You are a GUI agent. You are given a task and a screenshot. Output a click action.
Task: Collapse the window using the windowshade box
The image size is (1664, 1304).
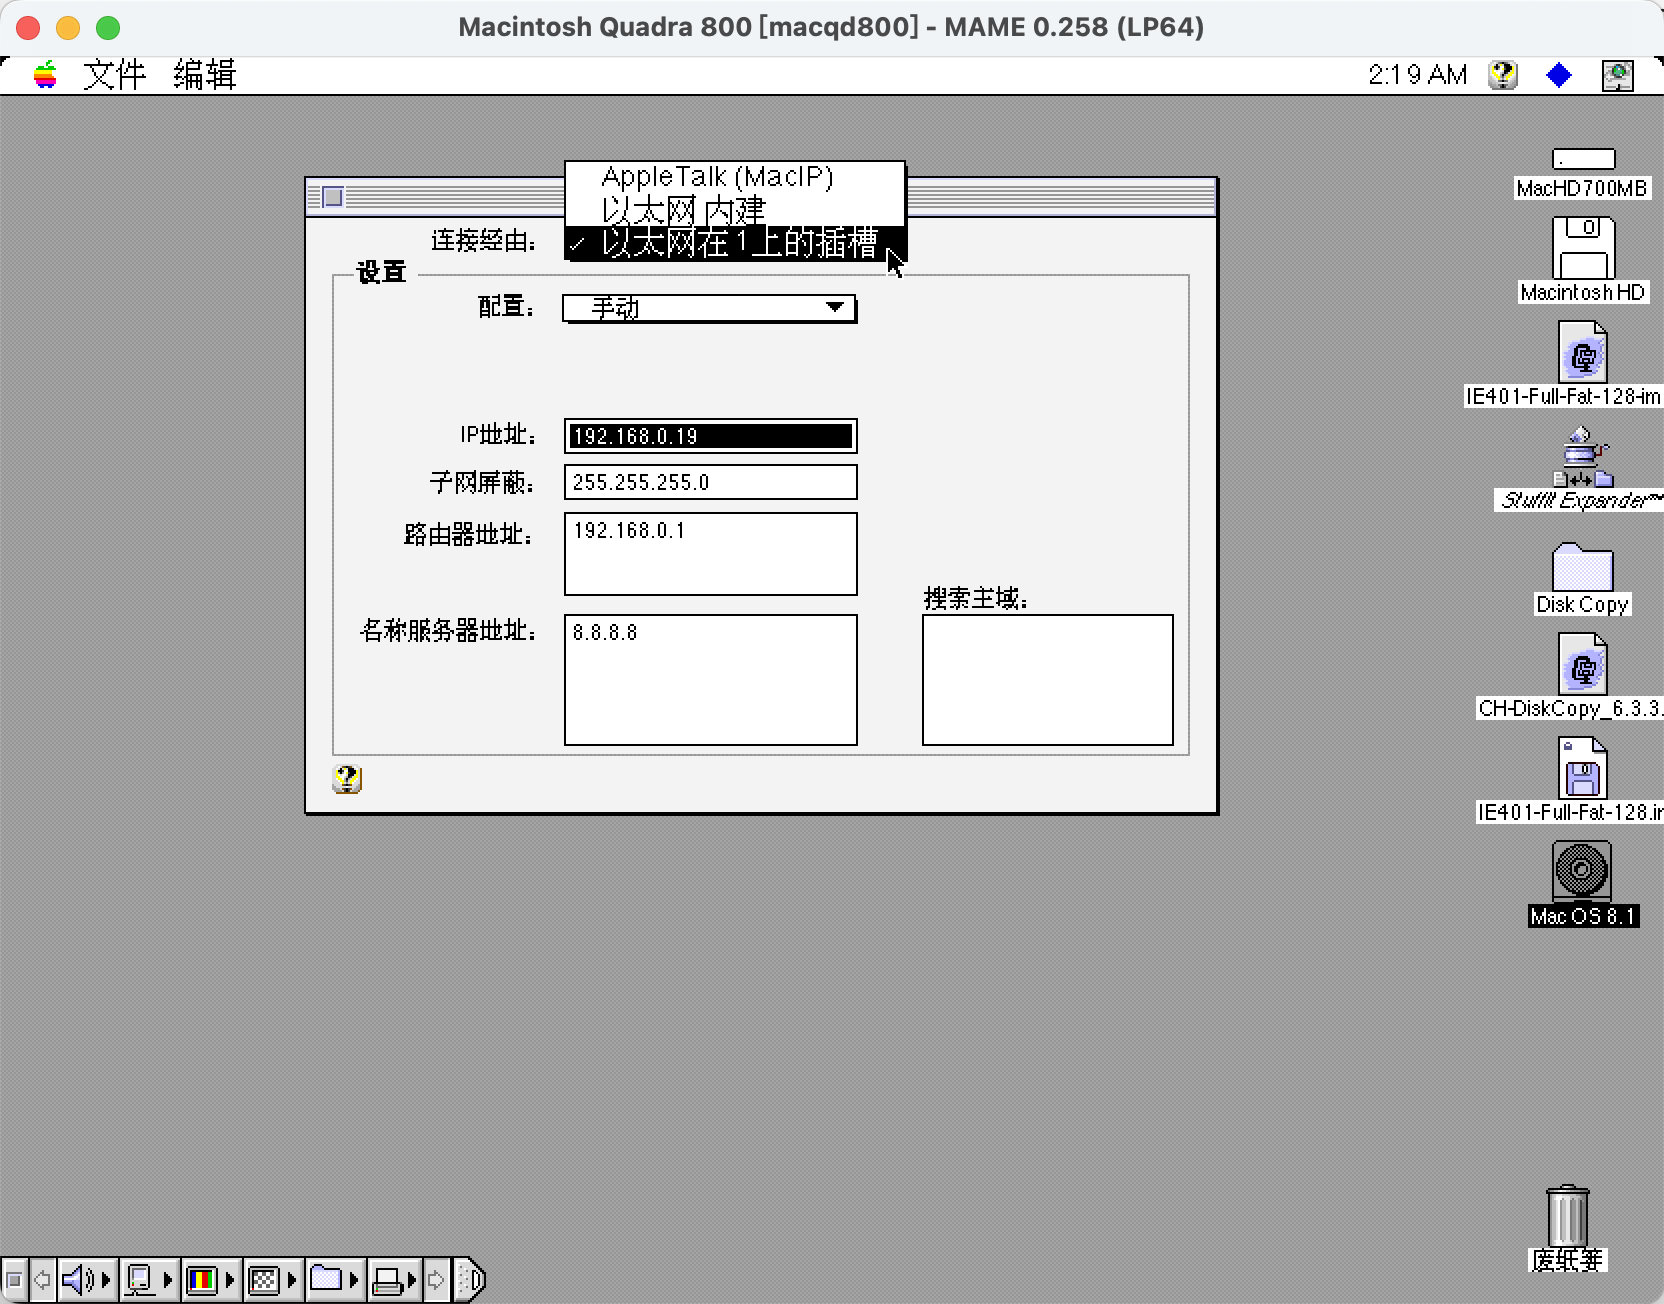[332, 197]
